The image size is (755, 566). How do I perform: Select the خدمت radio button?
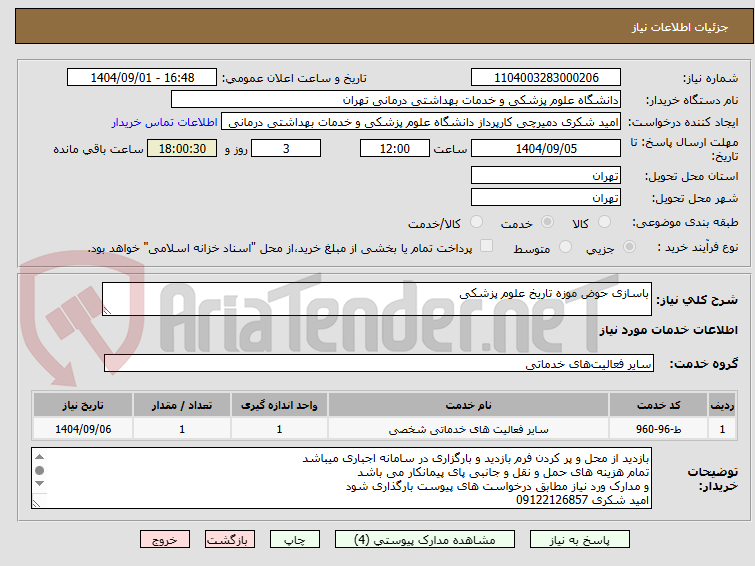(x=547, y=222)
